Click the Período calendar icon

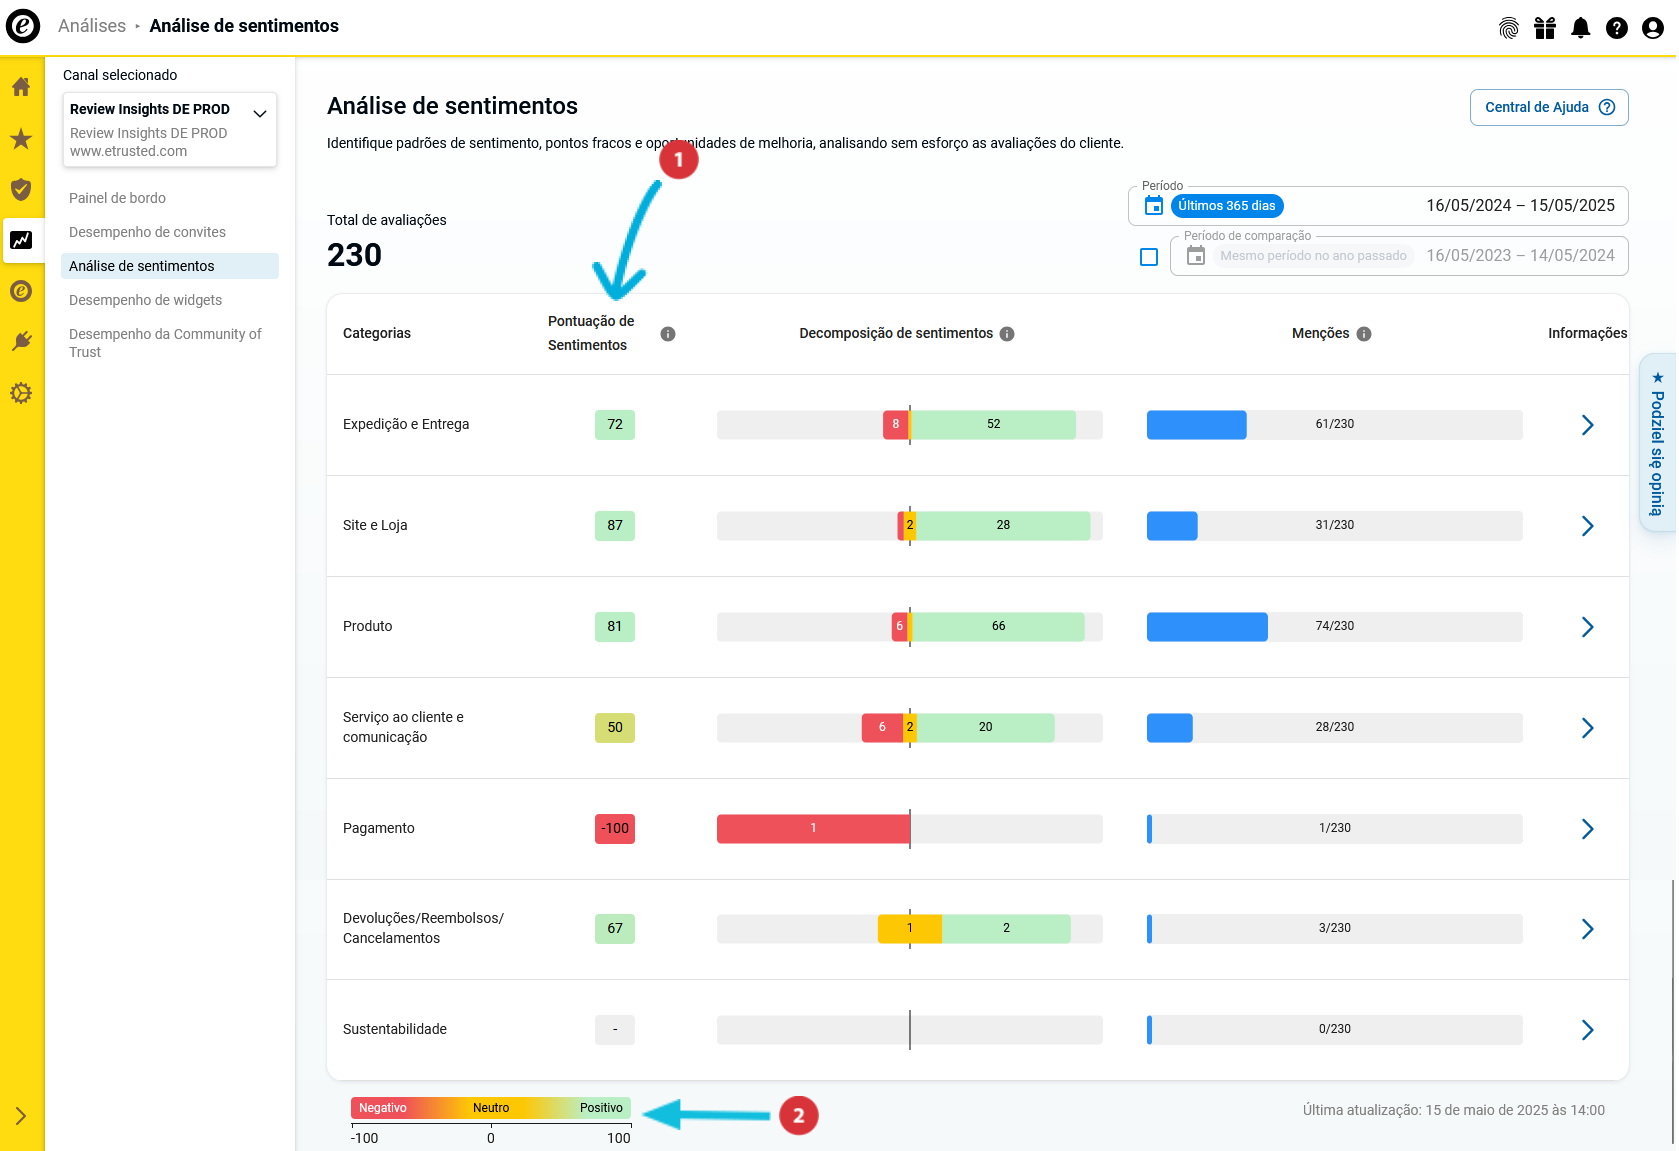click(x=1154, y=206)
